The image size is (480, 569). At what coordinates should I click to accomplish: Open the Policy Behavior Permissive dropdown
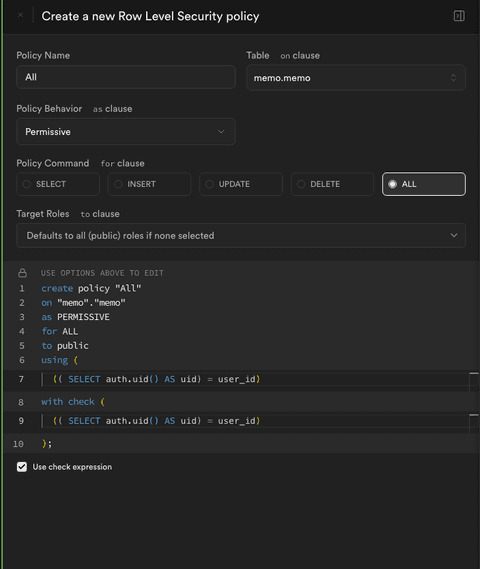click(x=126, y=131)
